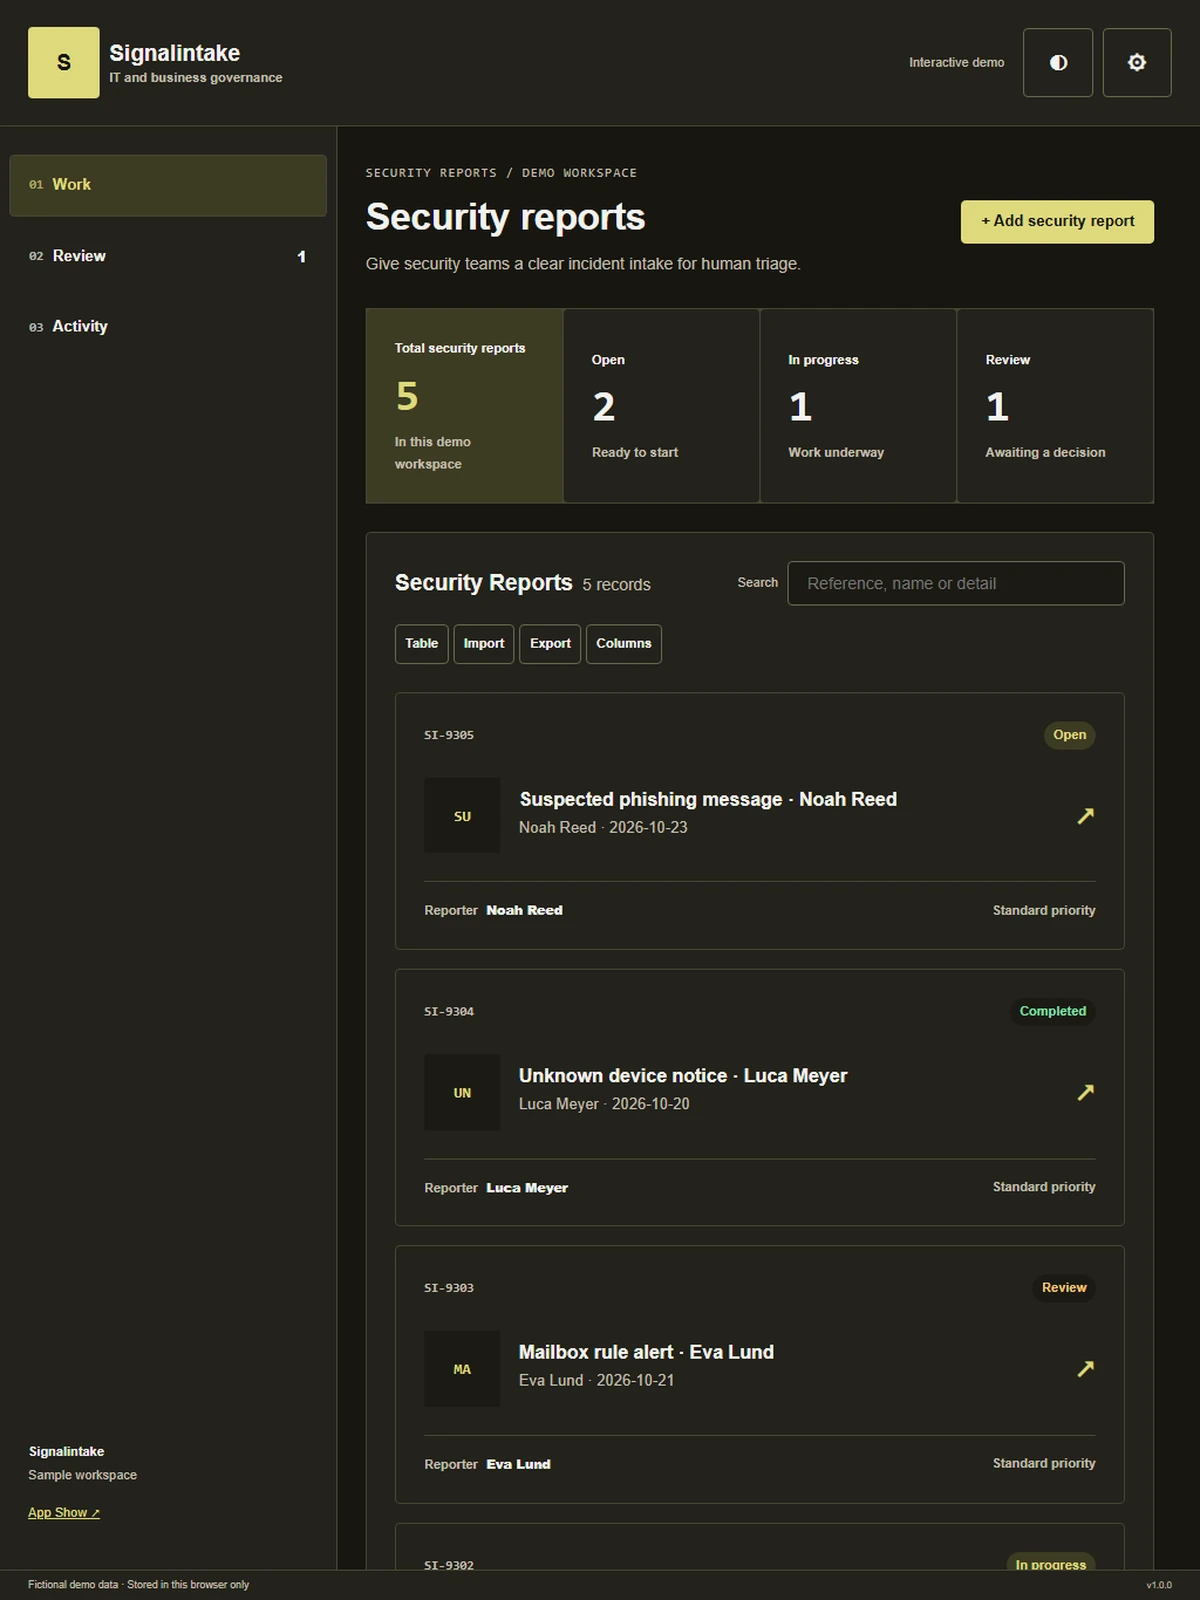Click the v1.0.0 version label
The image size is (1200, 1600).
point(1159,1585)
